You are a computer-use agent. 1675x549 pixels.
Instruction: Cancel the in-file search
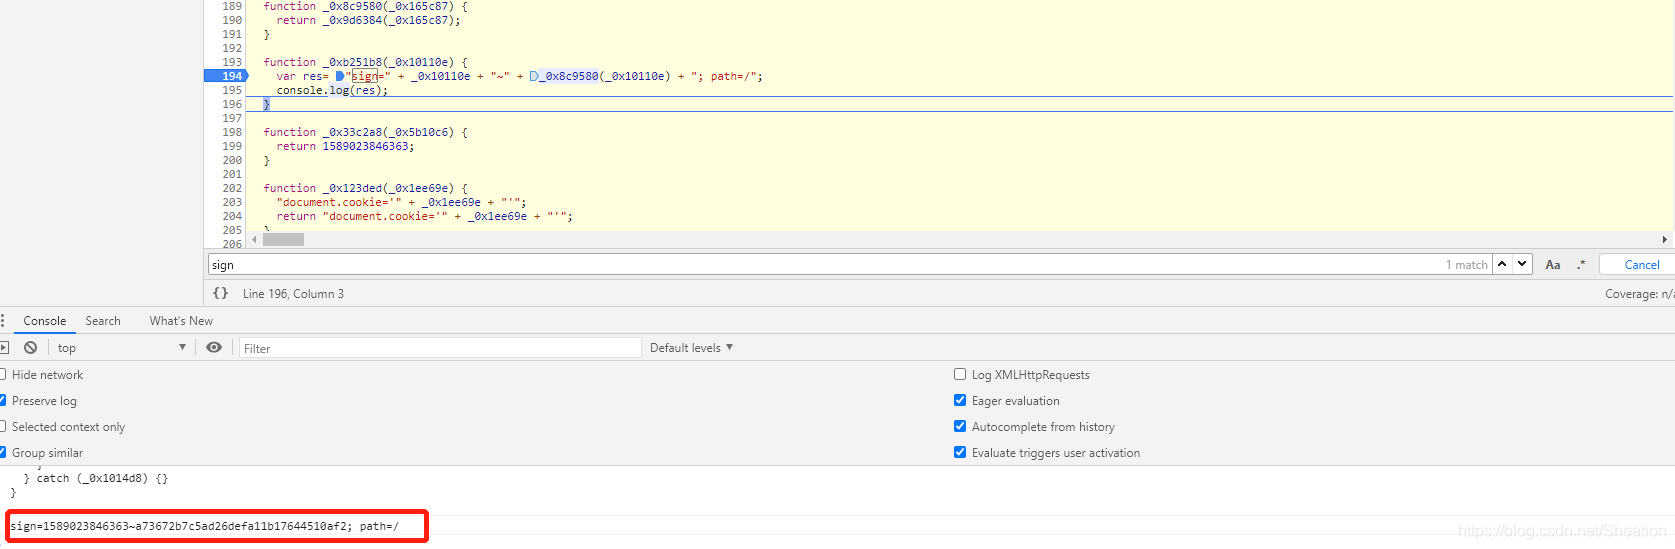click(1642, 265)
